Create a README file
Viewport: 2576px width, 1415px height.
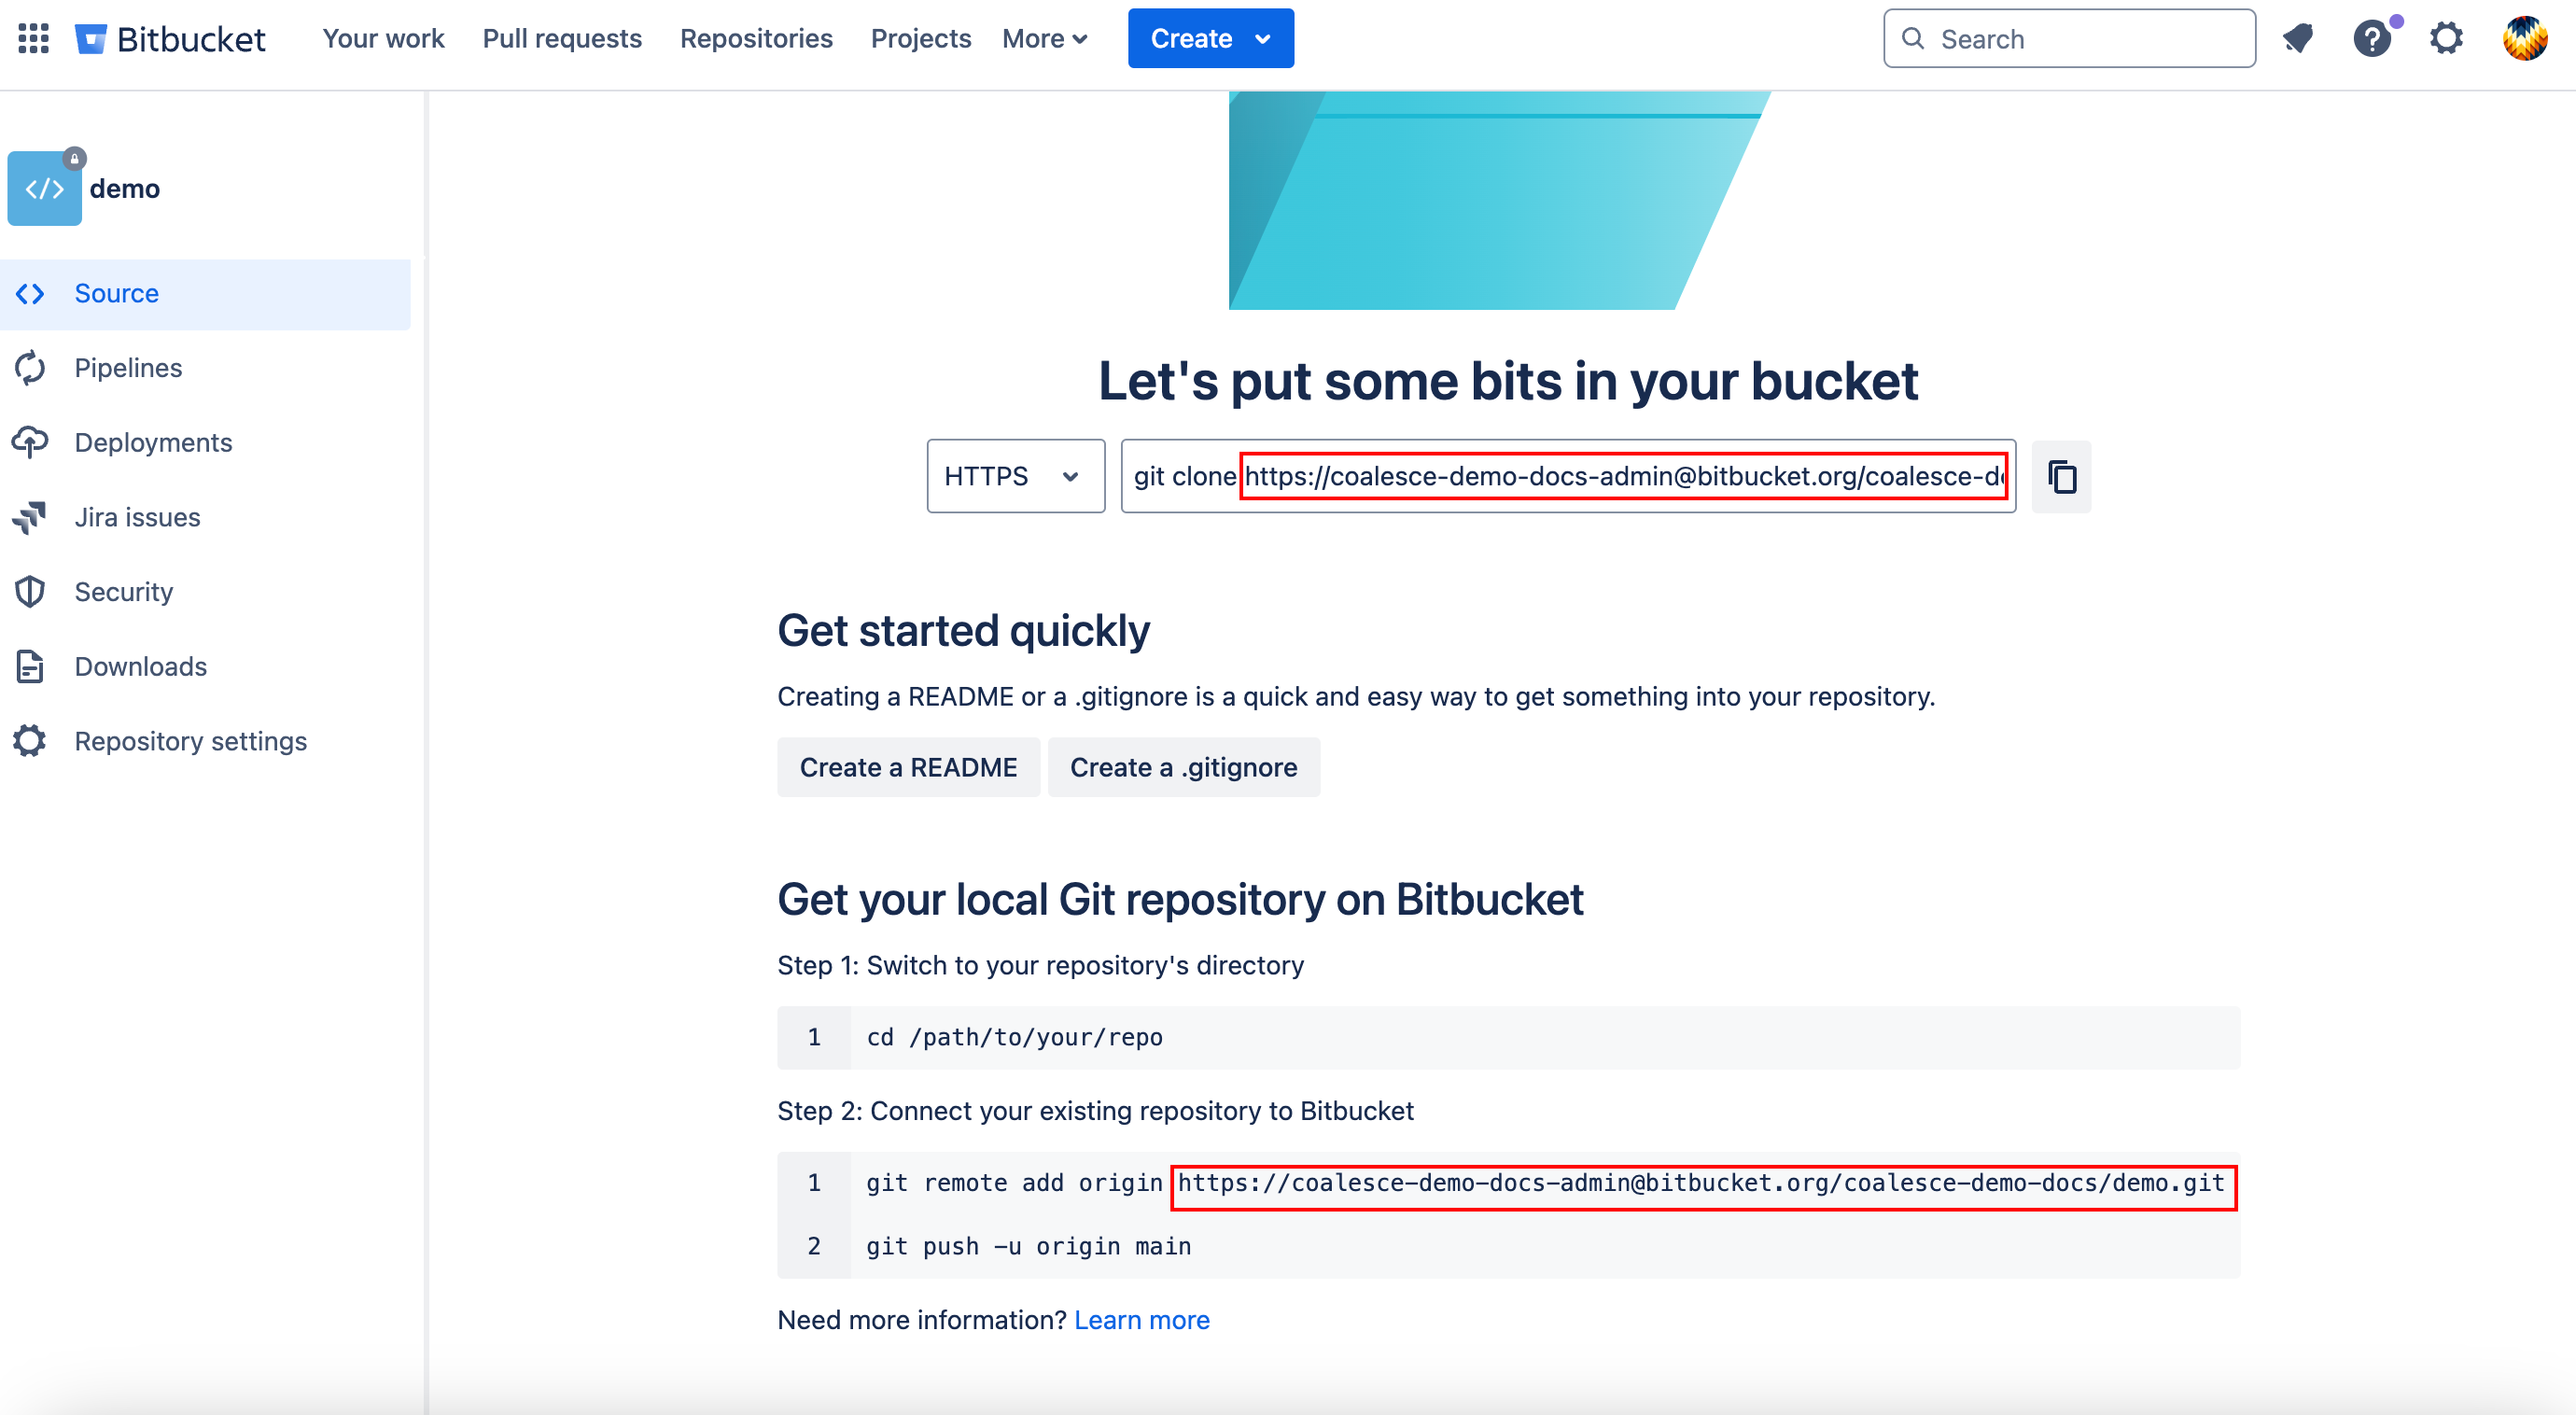(x=908, y=766)
